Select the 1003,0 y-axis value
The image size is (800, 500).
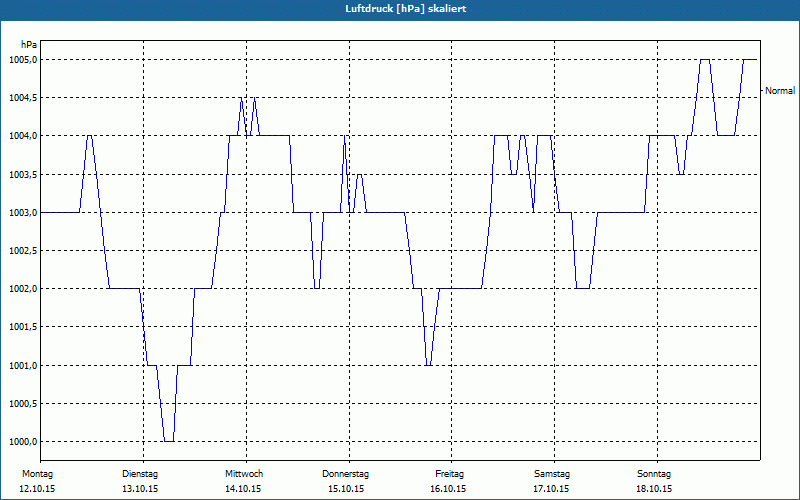coord(23,212)
